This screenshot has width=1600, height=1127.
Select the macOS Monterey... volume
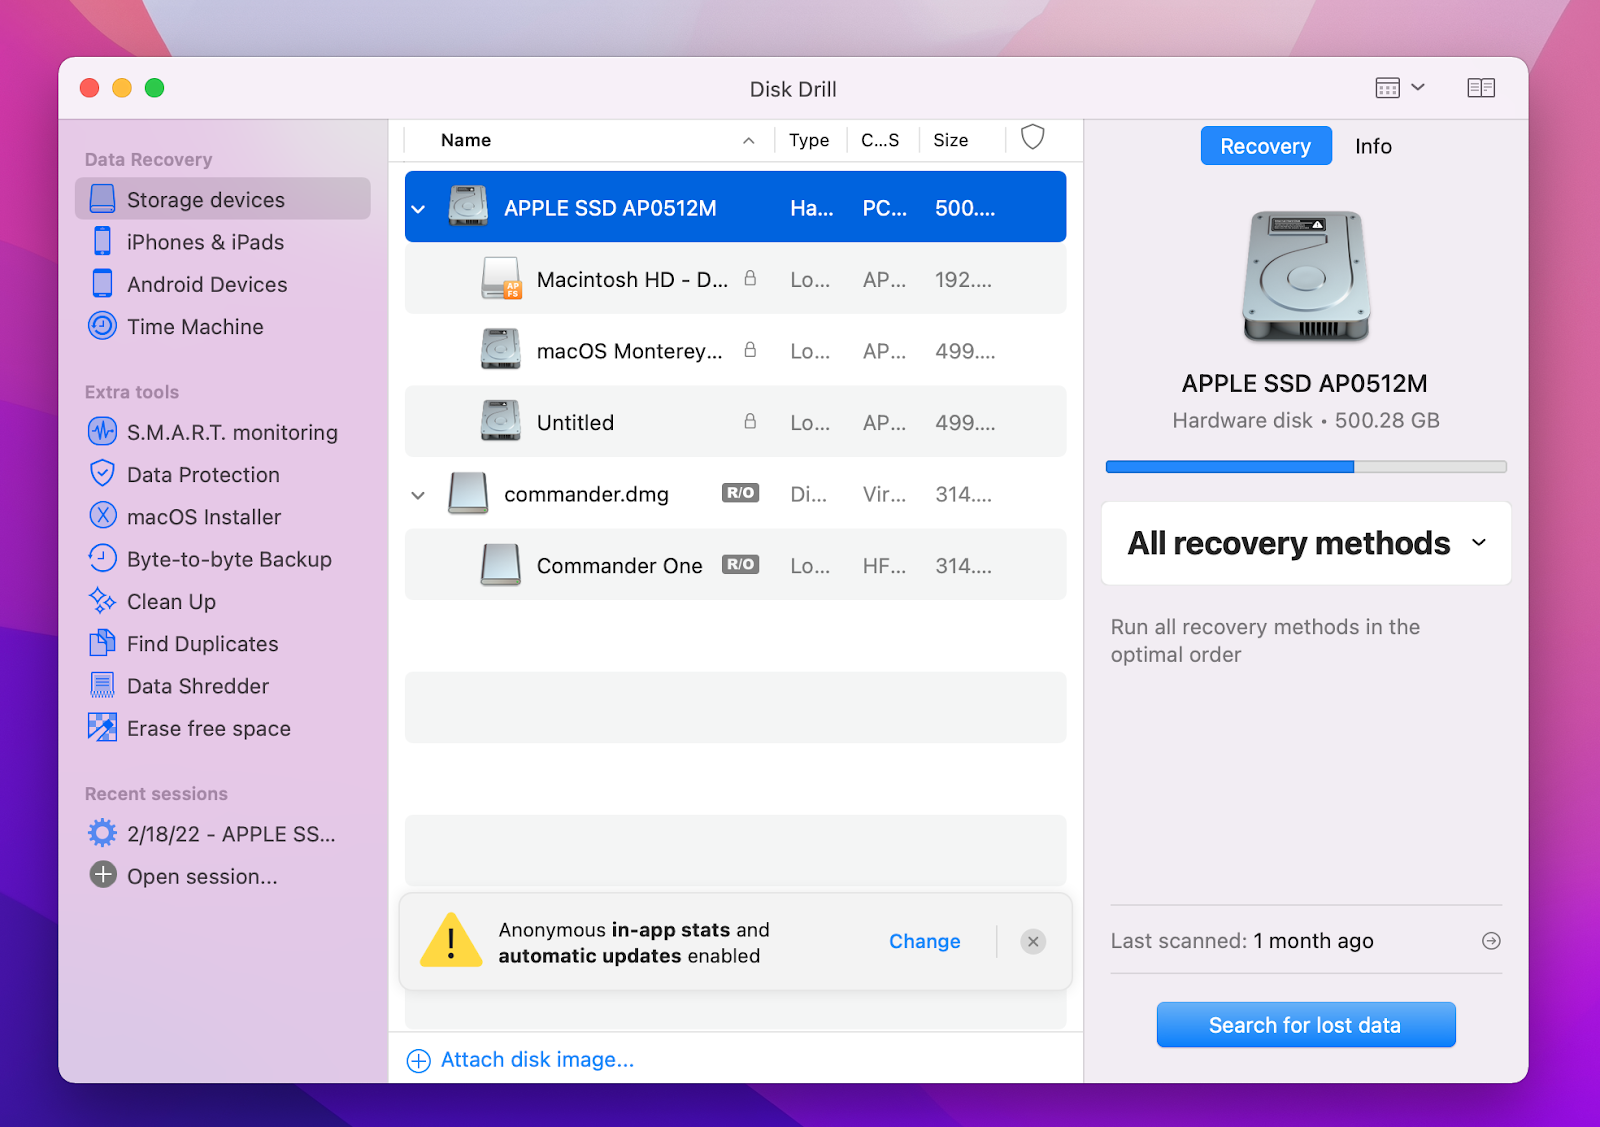[x=735, y=351]
